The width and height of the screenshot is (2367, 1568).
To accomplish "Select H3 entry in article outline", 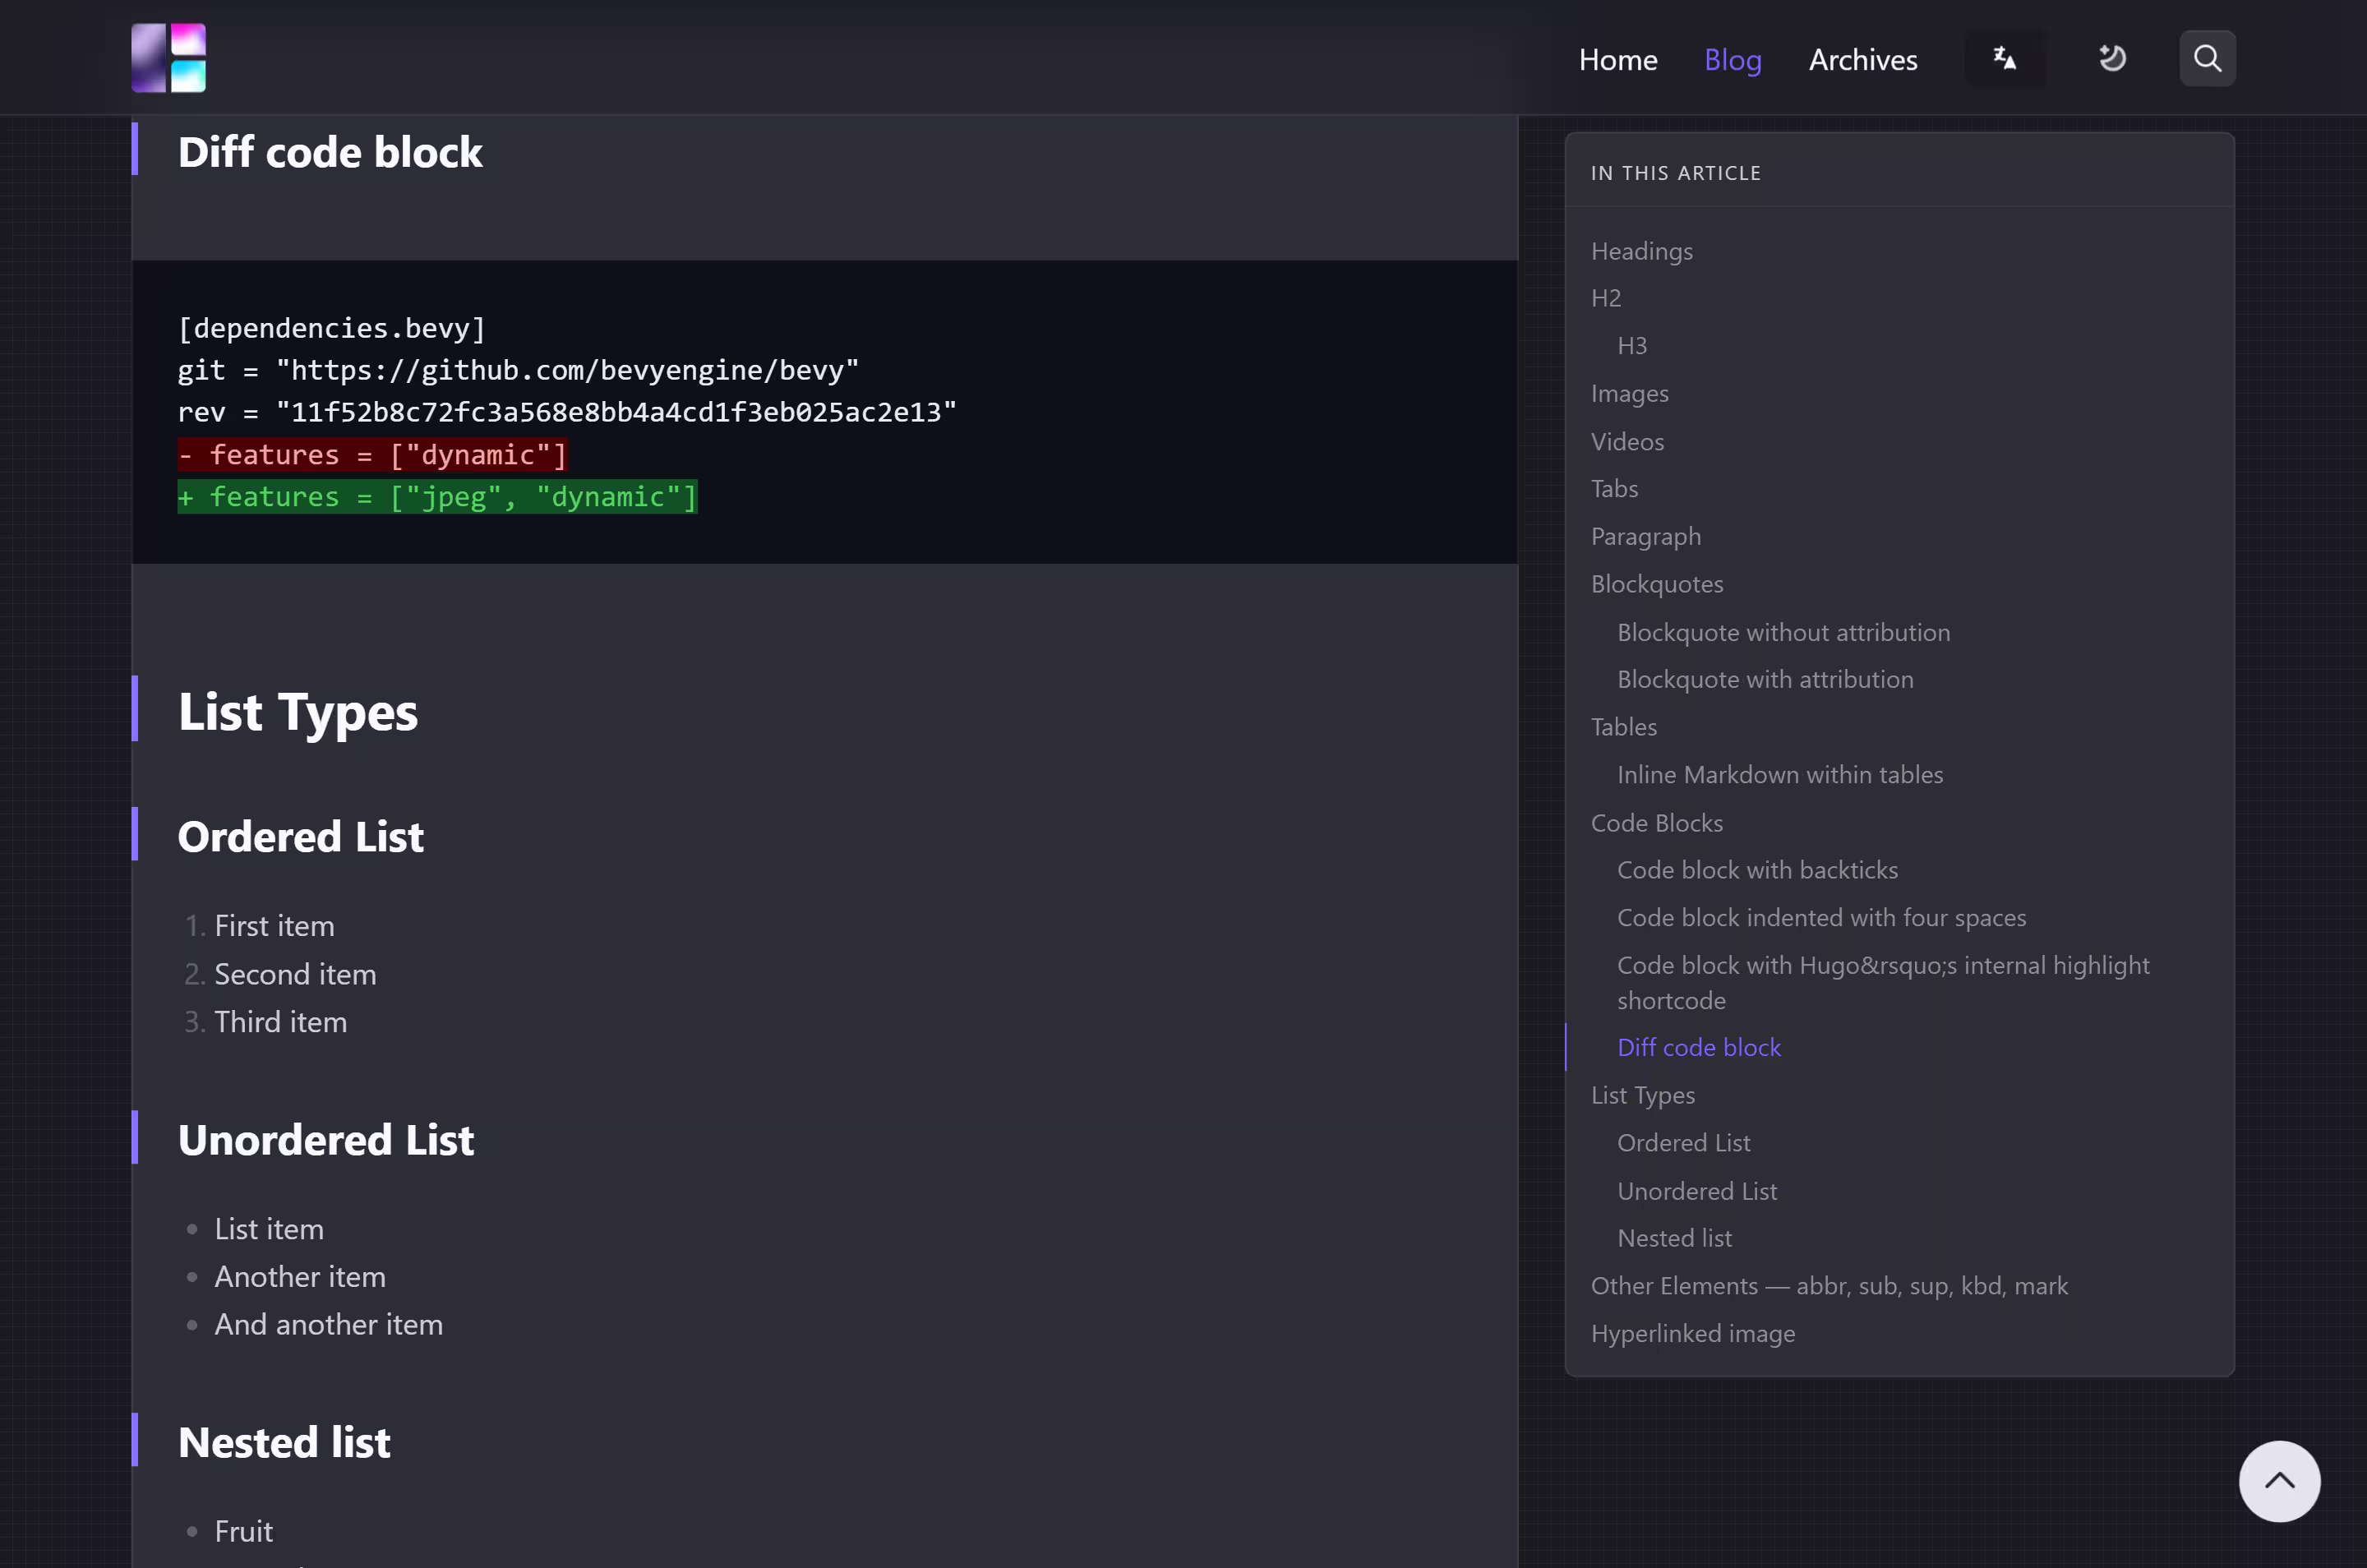I will click(1631, 346).
